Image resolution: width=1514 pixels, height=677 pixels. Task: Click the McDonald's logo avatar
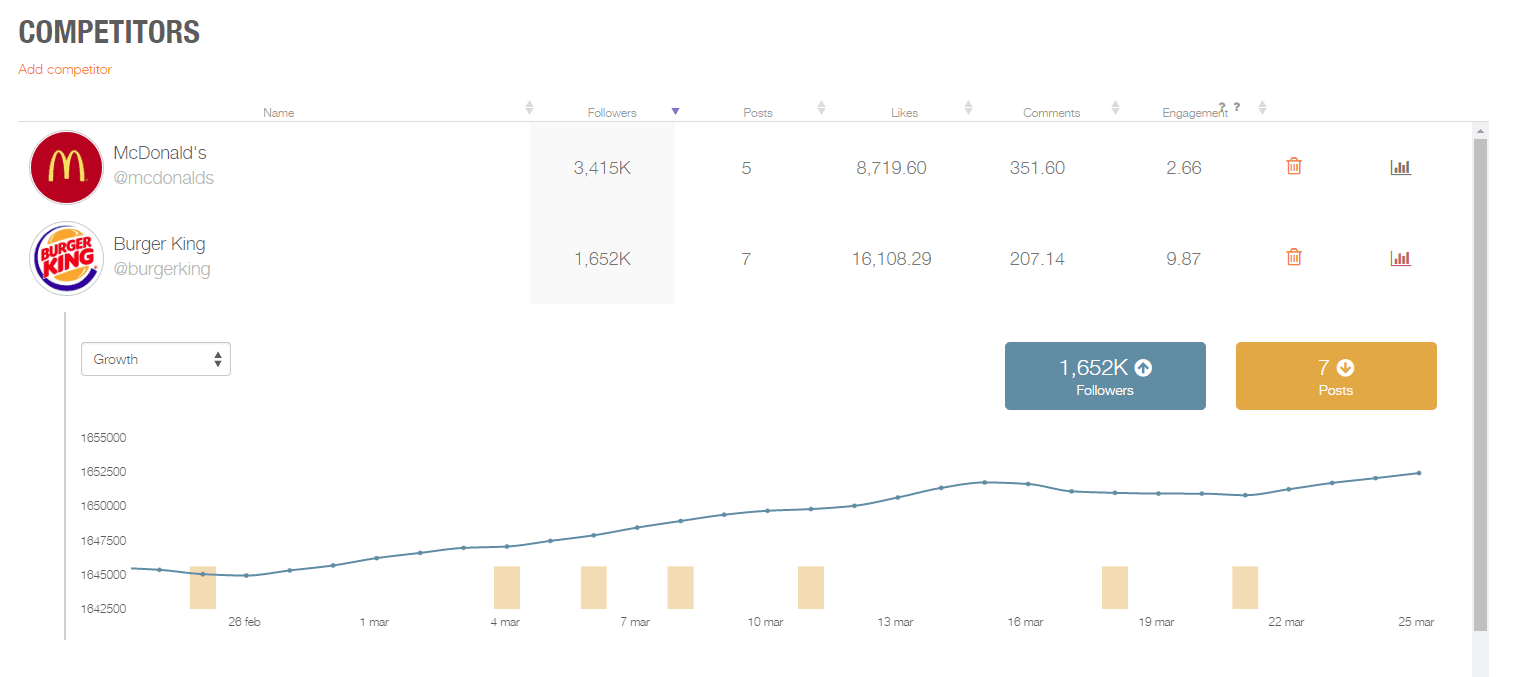tap(66, 167)
